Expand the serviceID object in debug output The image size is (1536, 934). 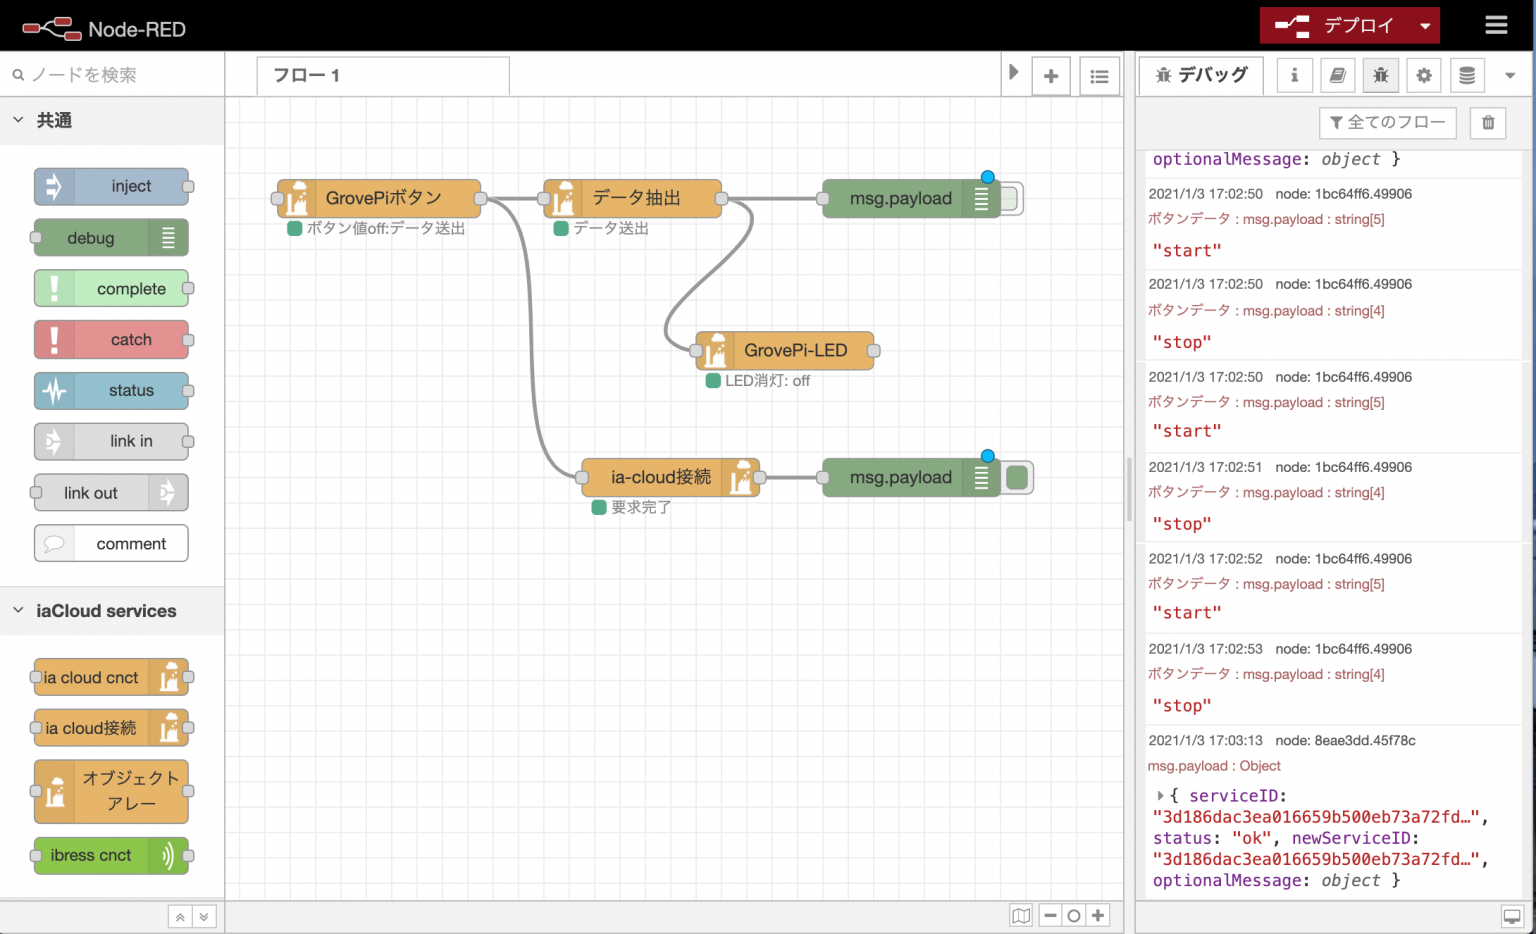(1160, 796)
